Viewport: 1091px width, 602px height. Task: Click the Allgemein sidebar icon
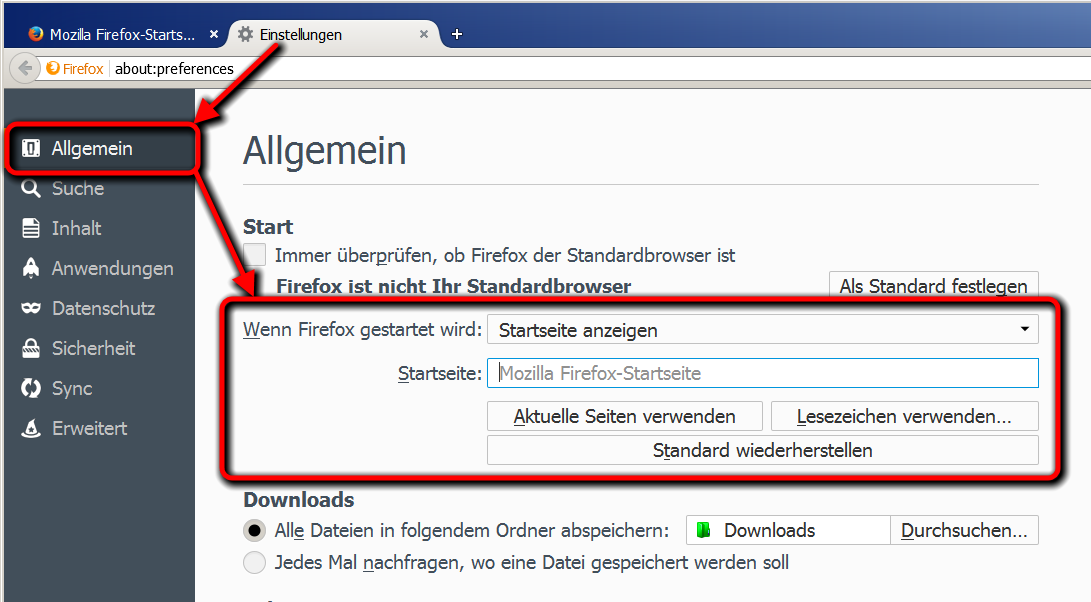coord(31,148)
